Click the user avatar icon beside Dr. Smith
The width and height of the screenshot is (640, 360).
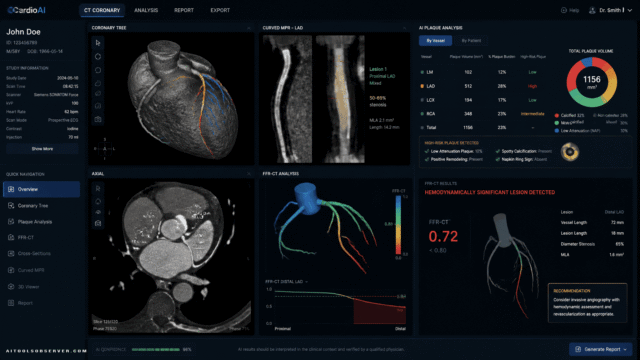(592, 10)
